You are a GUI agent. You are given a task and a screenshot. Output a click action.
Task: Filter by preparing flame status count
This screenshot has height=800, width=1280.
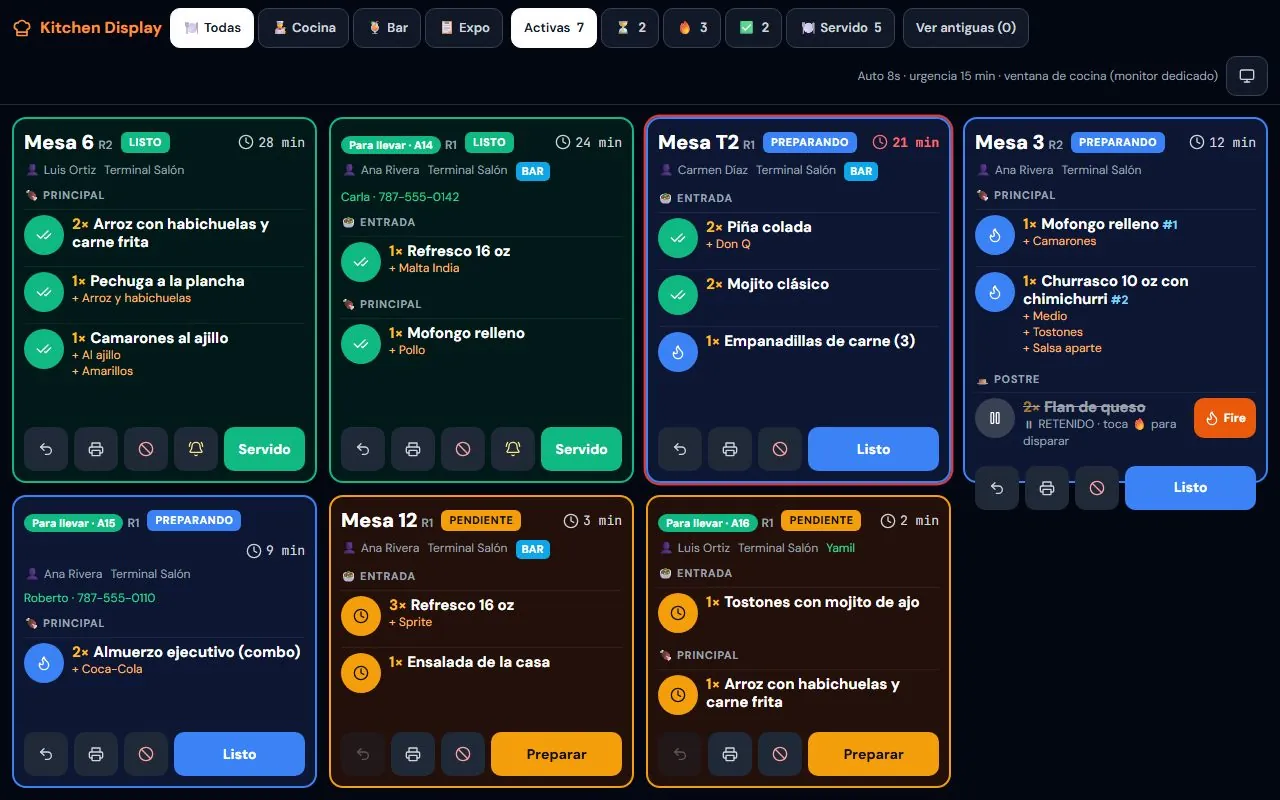click(x=693, y=28)
